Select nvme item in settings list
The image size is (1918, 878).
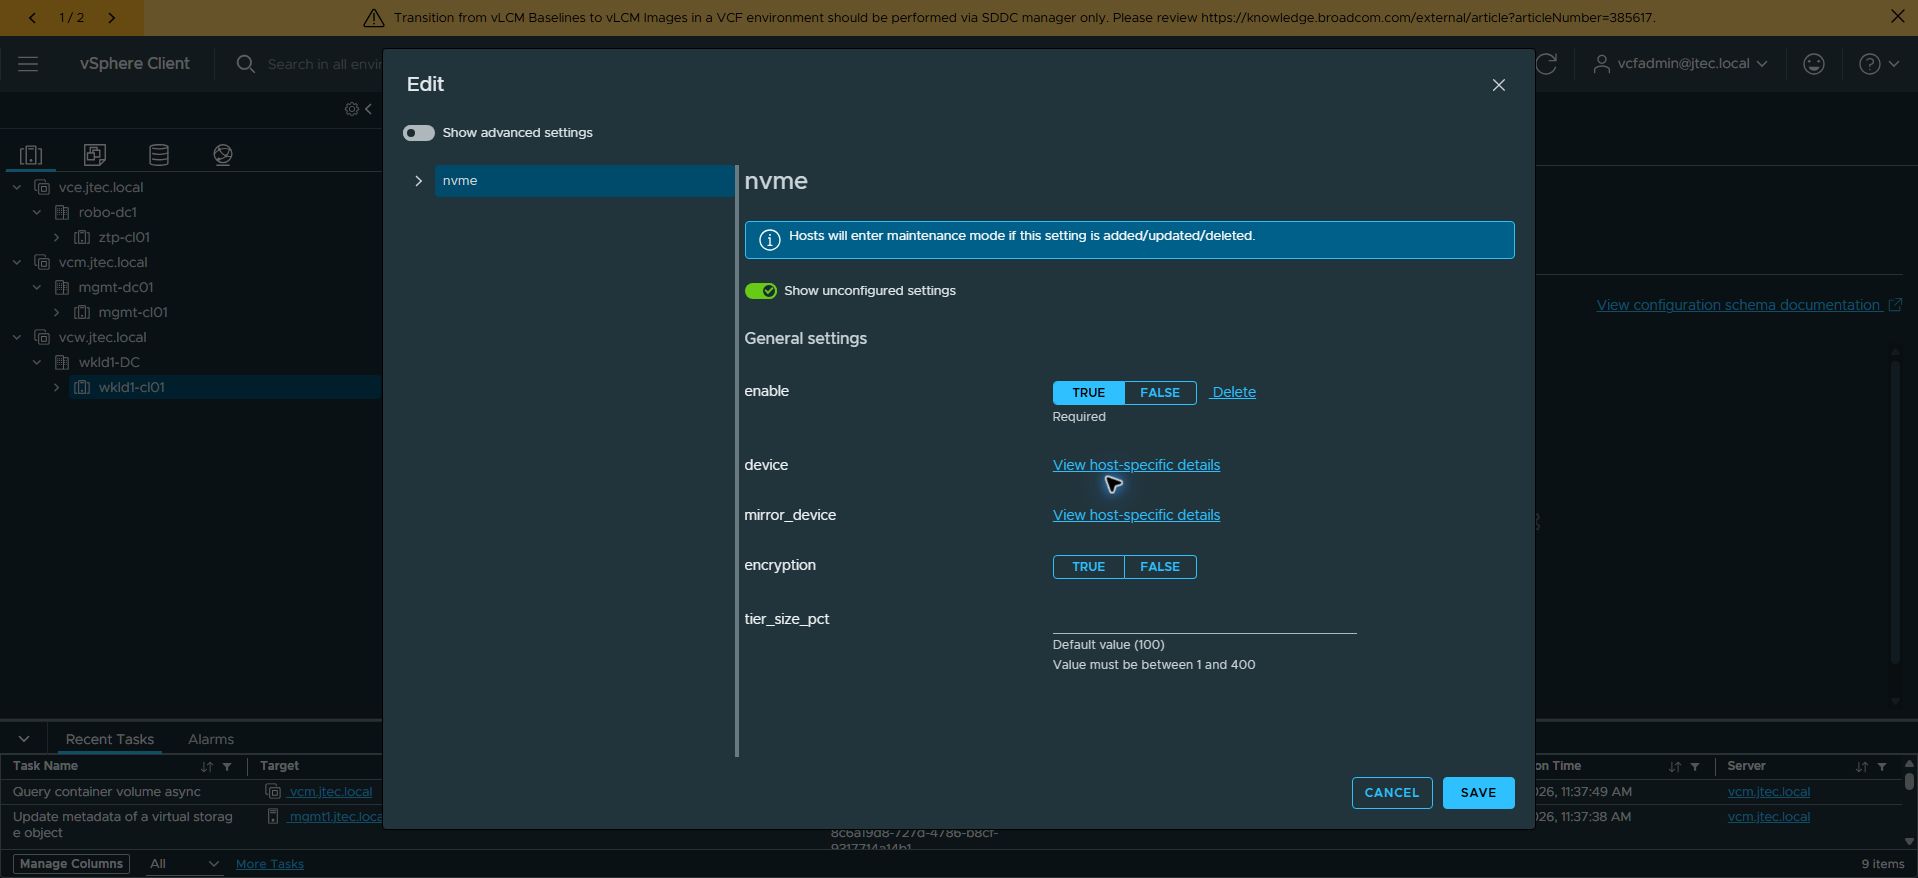[584, 181]
